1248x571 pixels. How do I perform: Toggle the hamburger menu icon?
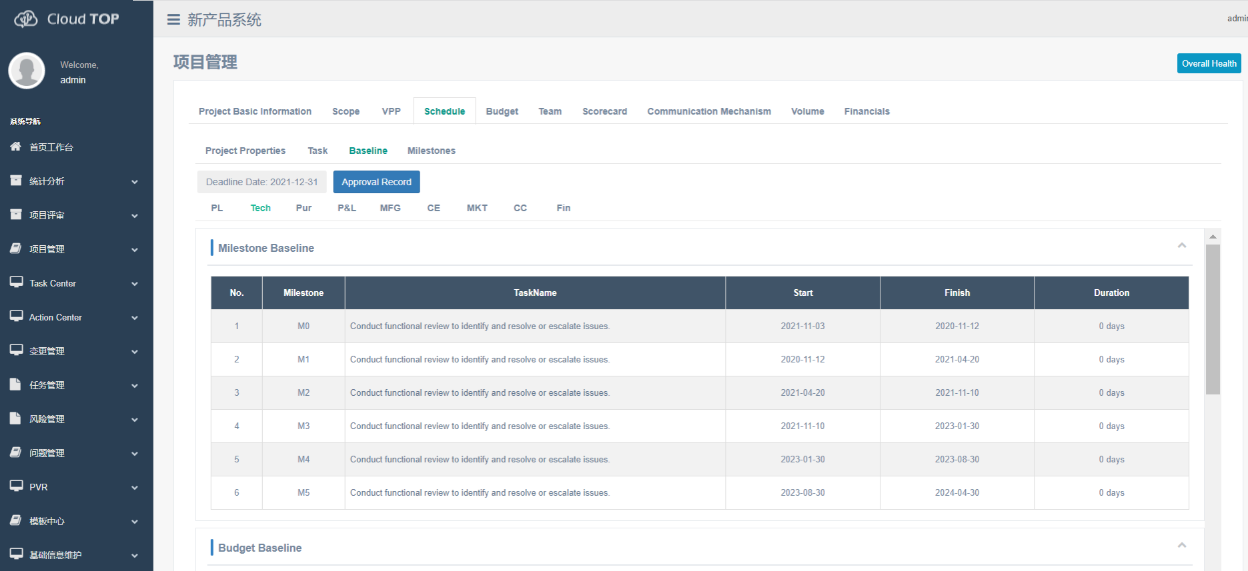click(174, 20)
